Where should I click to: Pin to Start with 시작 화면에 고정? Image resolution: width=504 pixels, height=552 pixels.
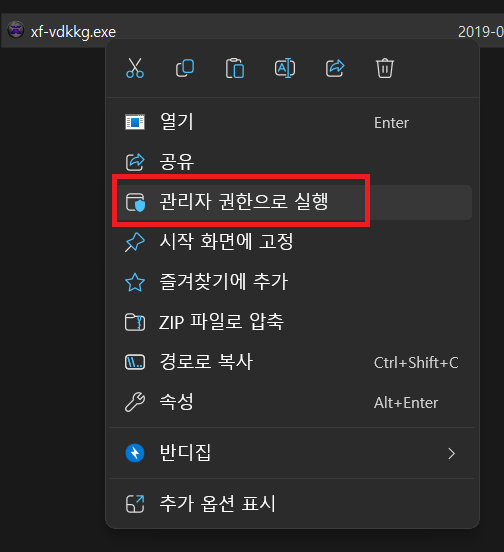[x=292, y=242]
